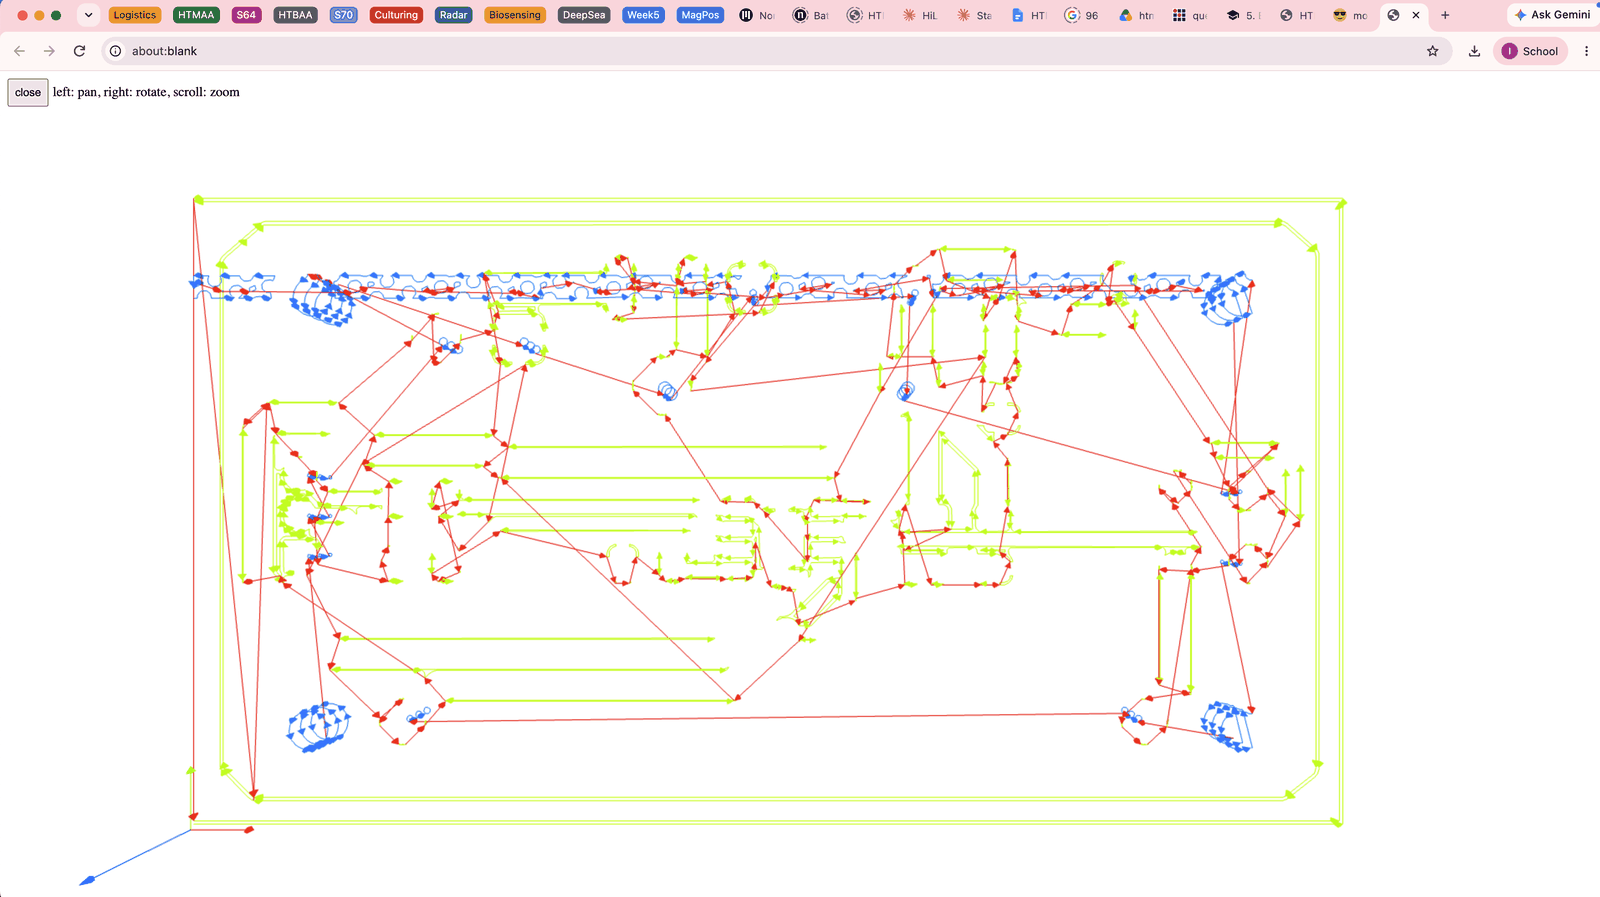The image size is (1600, 897).
Task: Click the Ask Gemini button
Action: [x=1552, y=15]
